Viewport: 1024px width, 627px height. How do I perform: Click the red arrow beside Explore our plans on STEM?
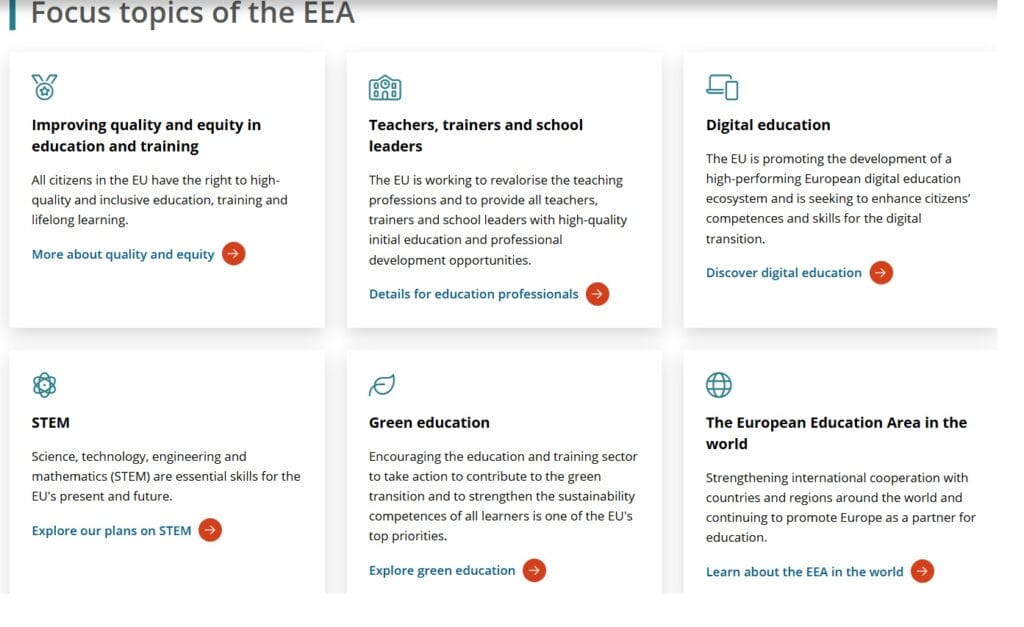210,530
